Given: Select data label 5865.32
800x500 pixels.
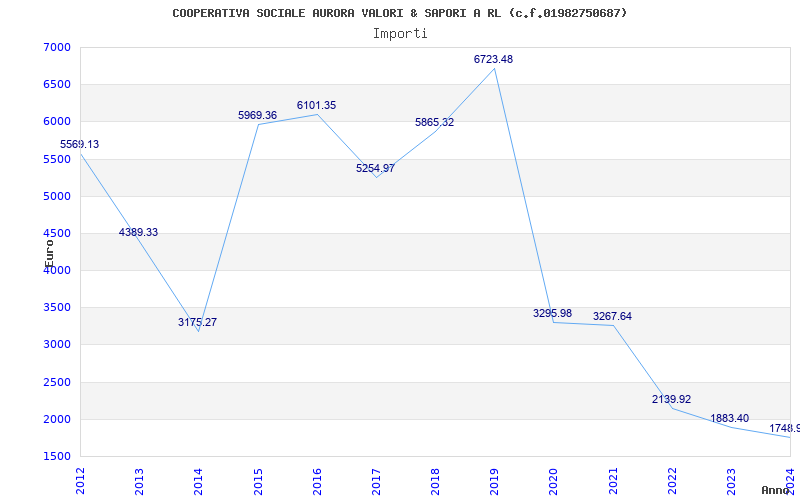Looking at the screenshot, I should tap(435, 122).
